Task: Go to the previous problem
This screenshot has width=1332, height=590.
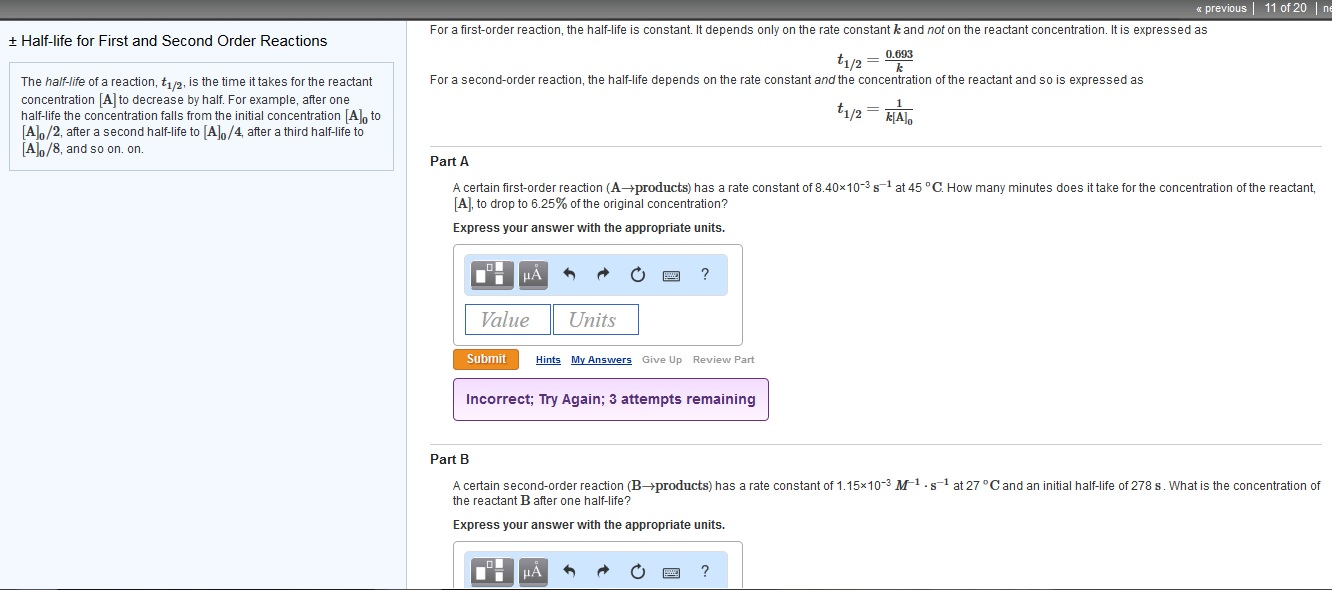Action: (x=1220, y=8)
